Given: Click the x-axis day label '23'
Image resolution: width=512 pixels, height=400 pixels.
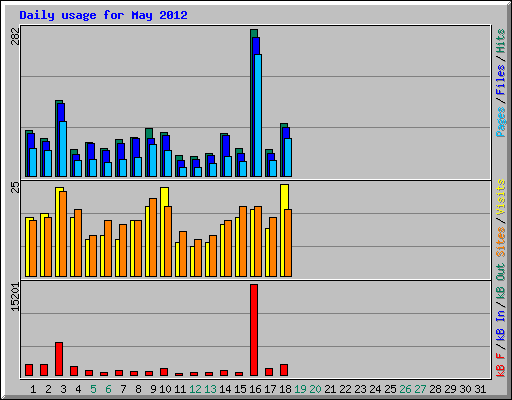Looking at the screenshot, I should [x=360, y=389].
